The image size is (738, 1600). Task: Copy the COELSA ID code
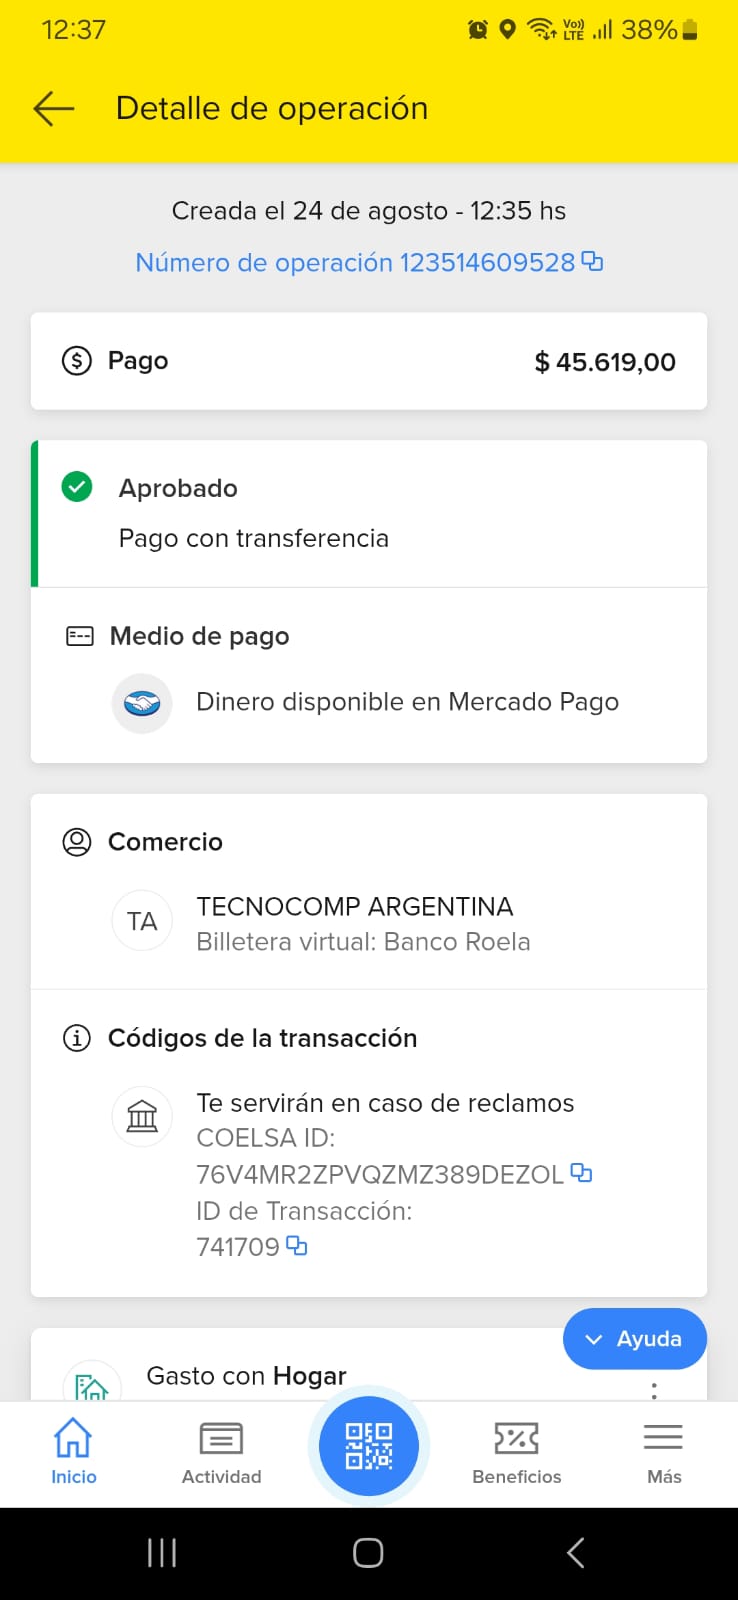(x=581, y=1173)
